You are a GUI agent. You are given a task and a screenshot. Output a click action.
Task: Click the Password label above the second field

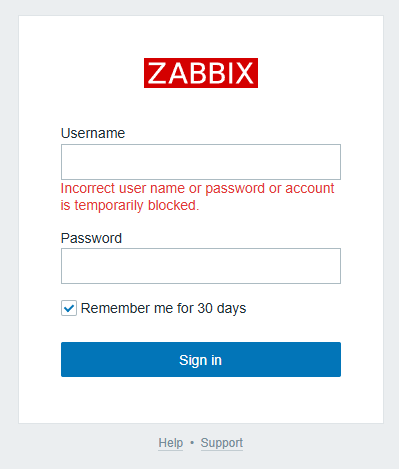(91, 238)
